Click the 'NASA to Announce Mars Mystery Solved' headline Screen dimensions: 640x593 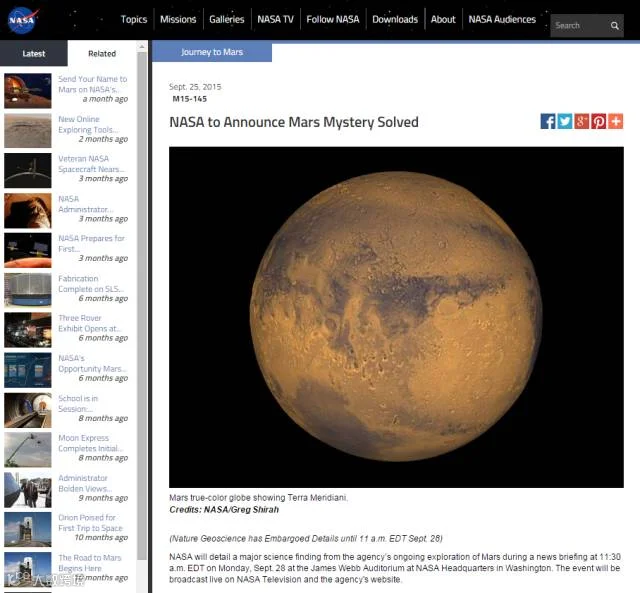[x=294, y=122]
